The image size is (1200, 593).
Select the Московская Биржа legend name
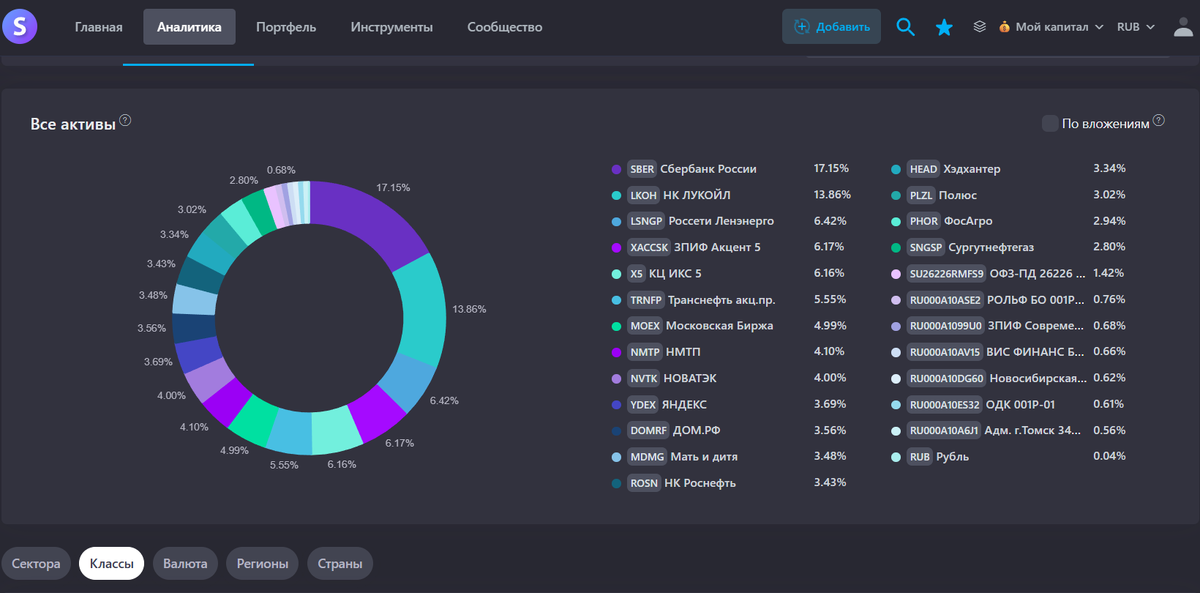coord(719,326)
